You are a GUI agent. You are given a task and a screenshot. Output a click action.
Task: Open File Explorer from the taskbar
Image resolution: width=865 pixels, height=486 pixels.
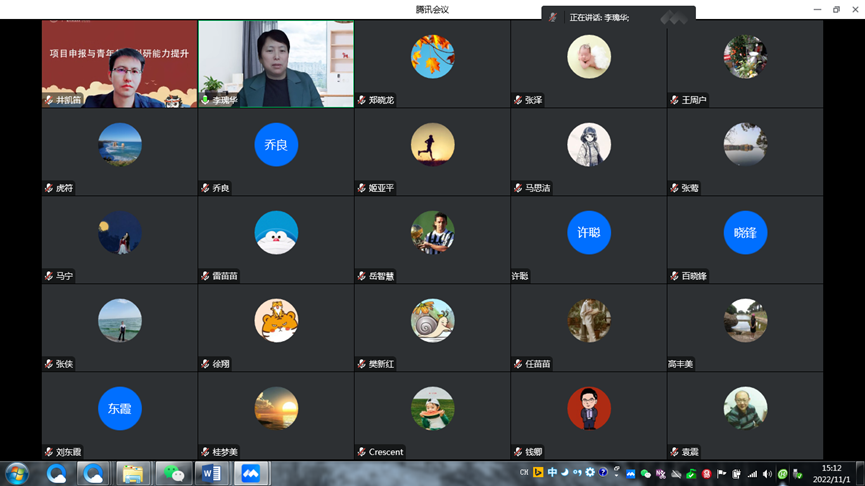[x=133, y=473]
